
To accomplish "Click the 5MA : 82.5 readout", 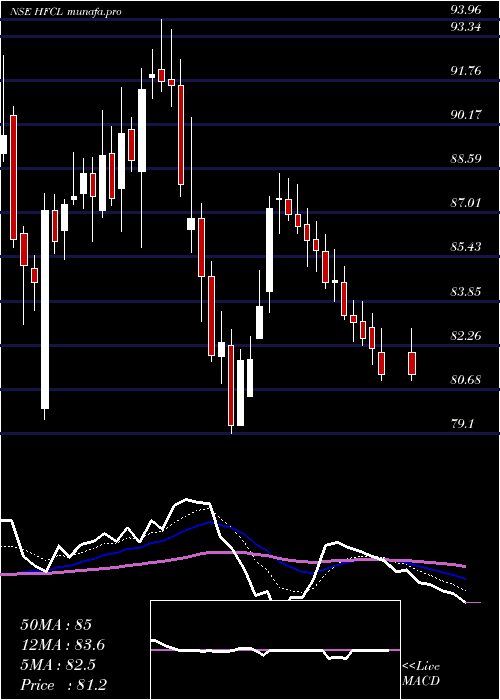I will pyautogui.click(x=58, y=665).
